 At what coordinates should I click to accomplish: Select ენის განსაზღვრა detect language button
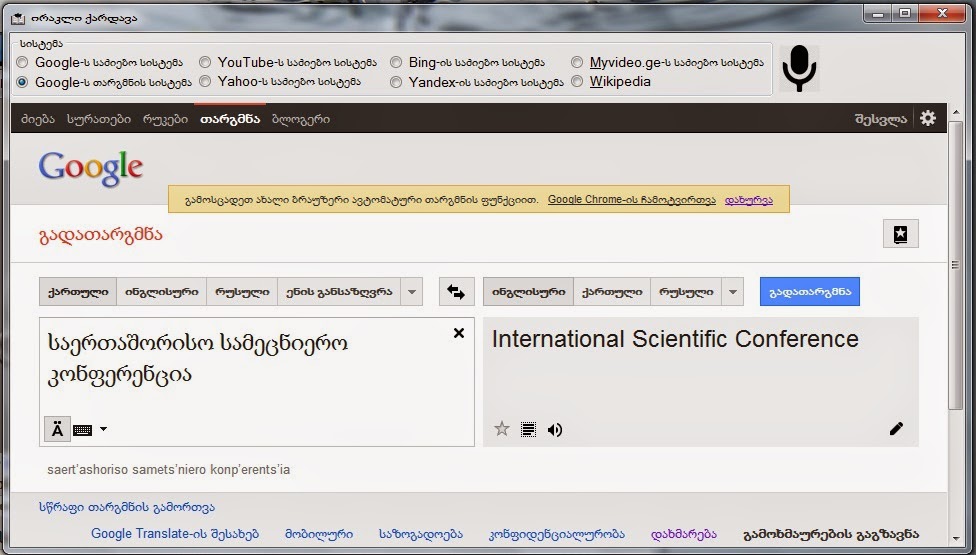pyautogui.click(x=339, y=292)
